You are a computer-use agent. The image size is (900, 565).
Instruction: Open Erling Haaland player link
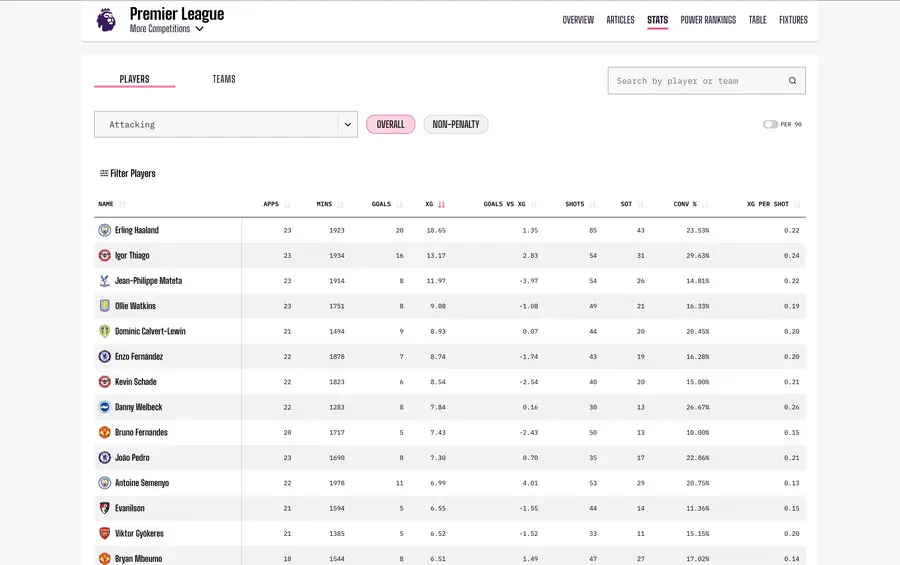[137, 230]
